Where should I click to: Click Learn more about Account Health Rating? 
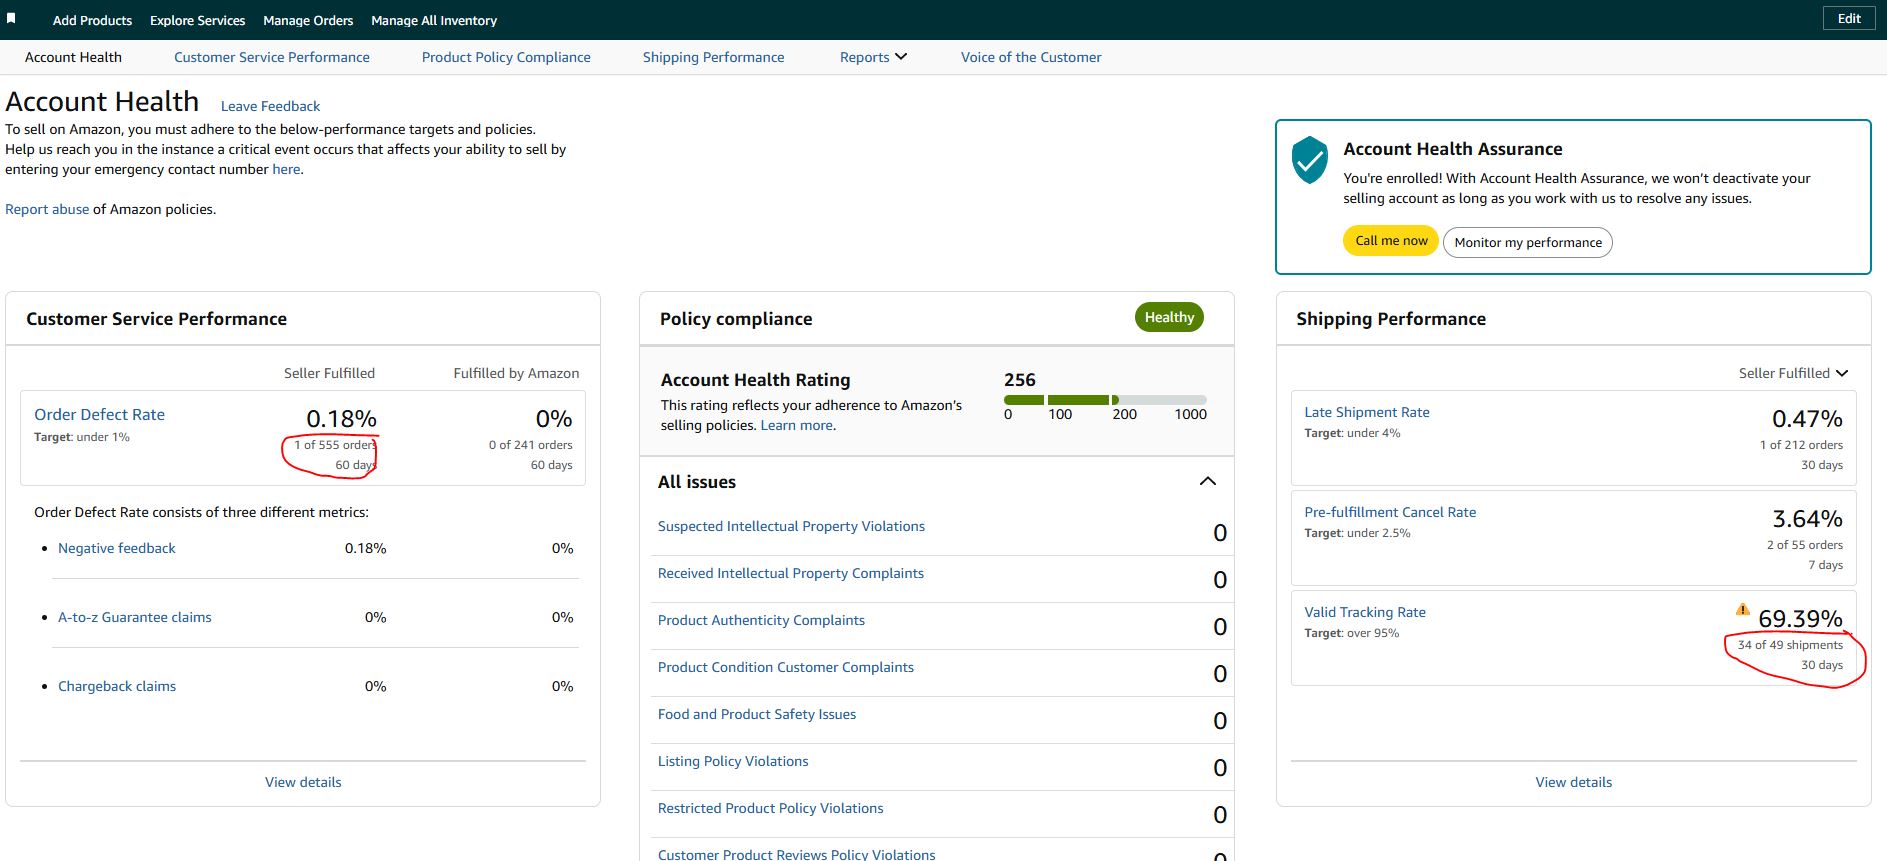click(797, 425)
